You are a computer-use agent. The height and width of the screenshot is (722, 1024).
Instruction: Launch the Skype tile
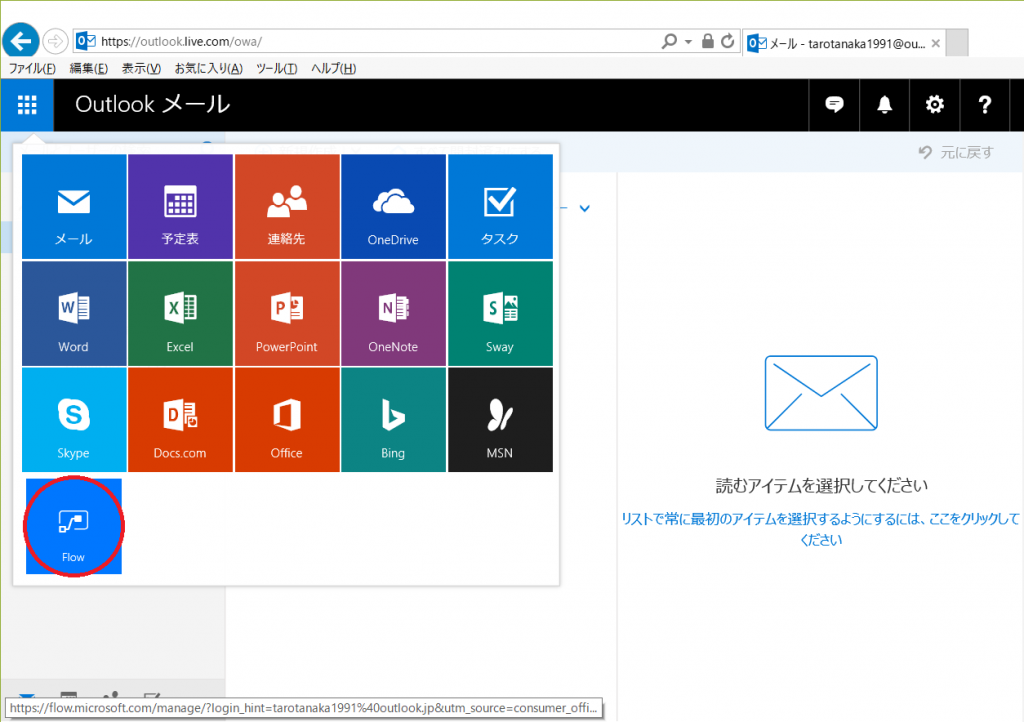[x=74, y=420]
